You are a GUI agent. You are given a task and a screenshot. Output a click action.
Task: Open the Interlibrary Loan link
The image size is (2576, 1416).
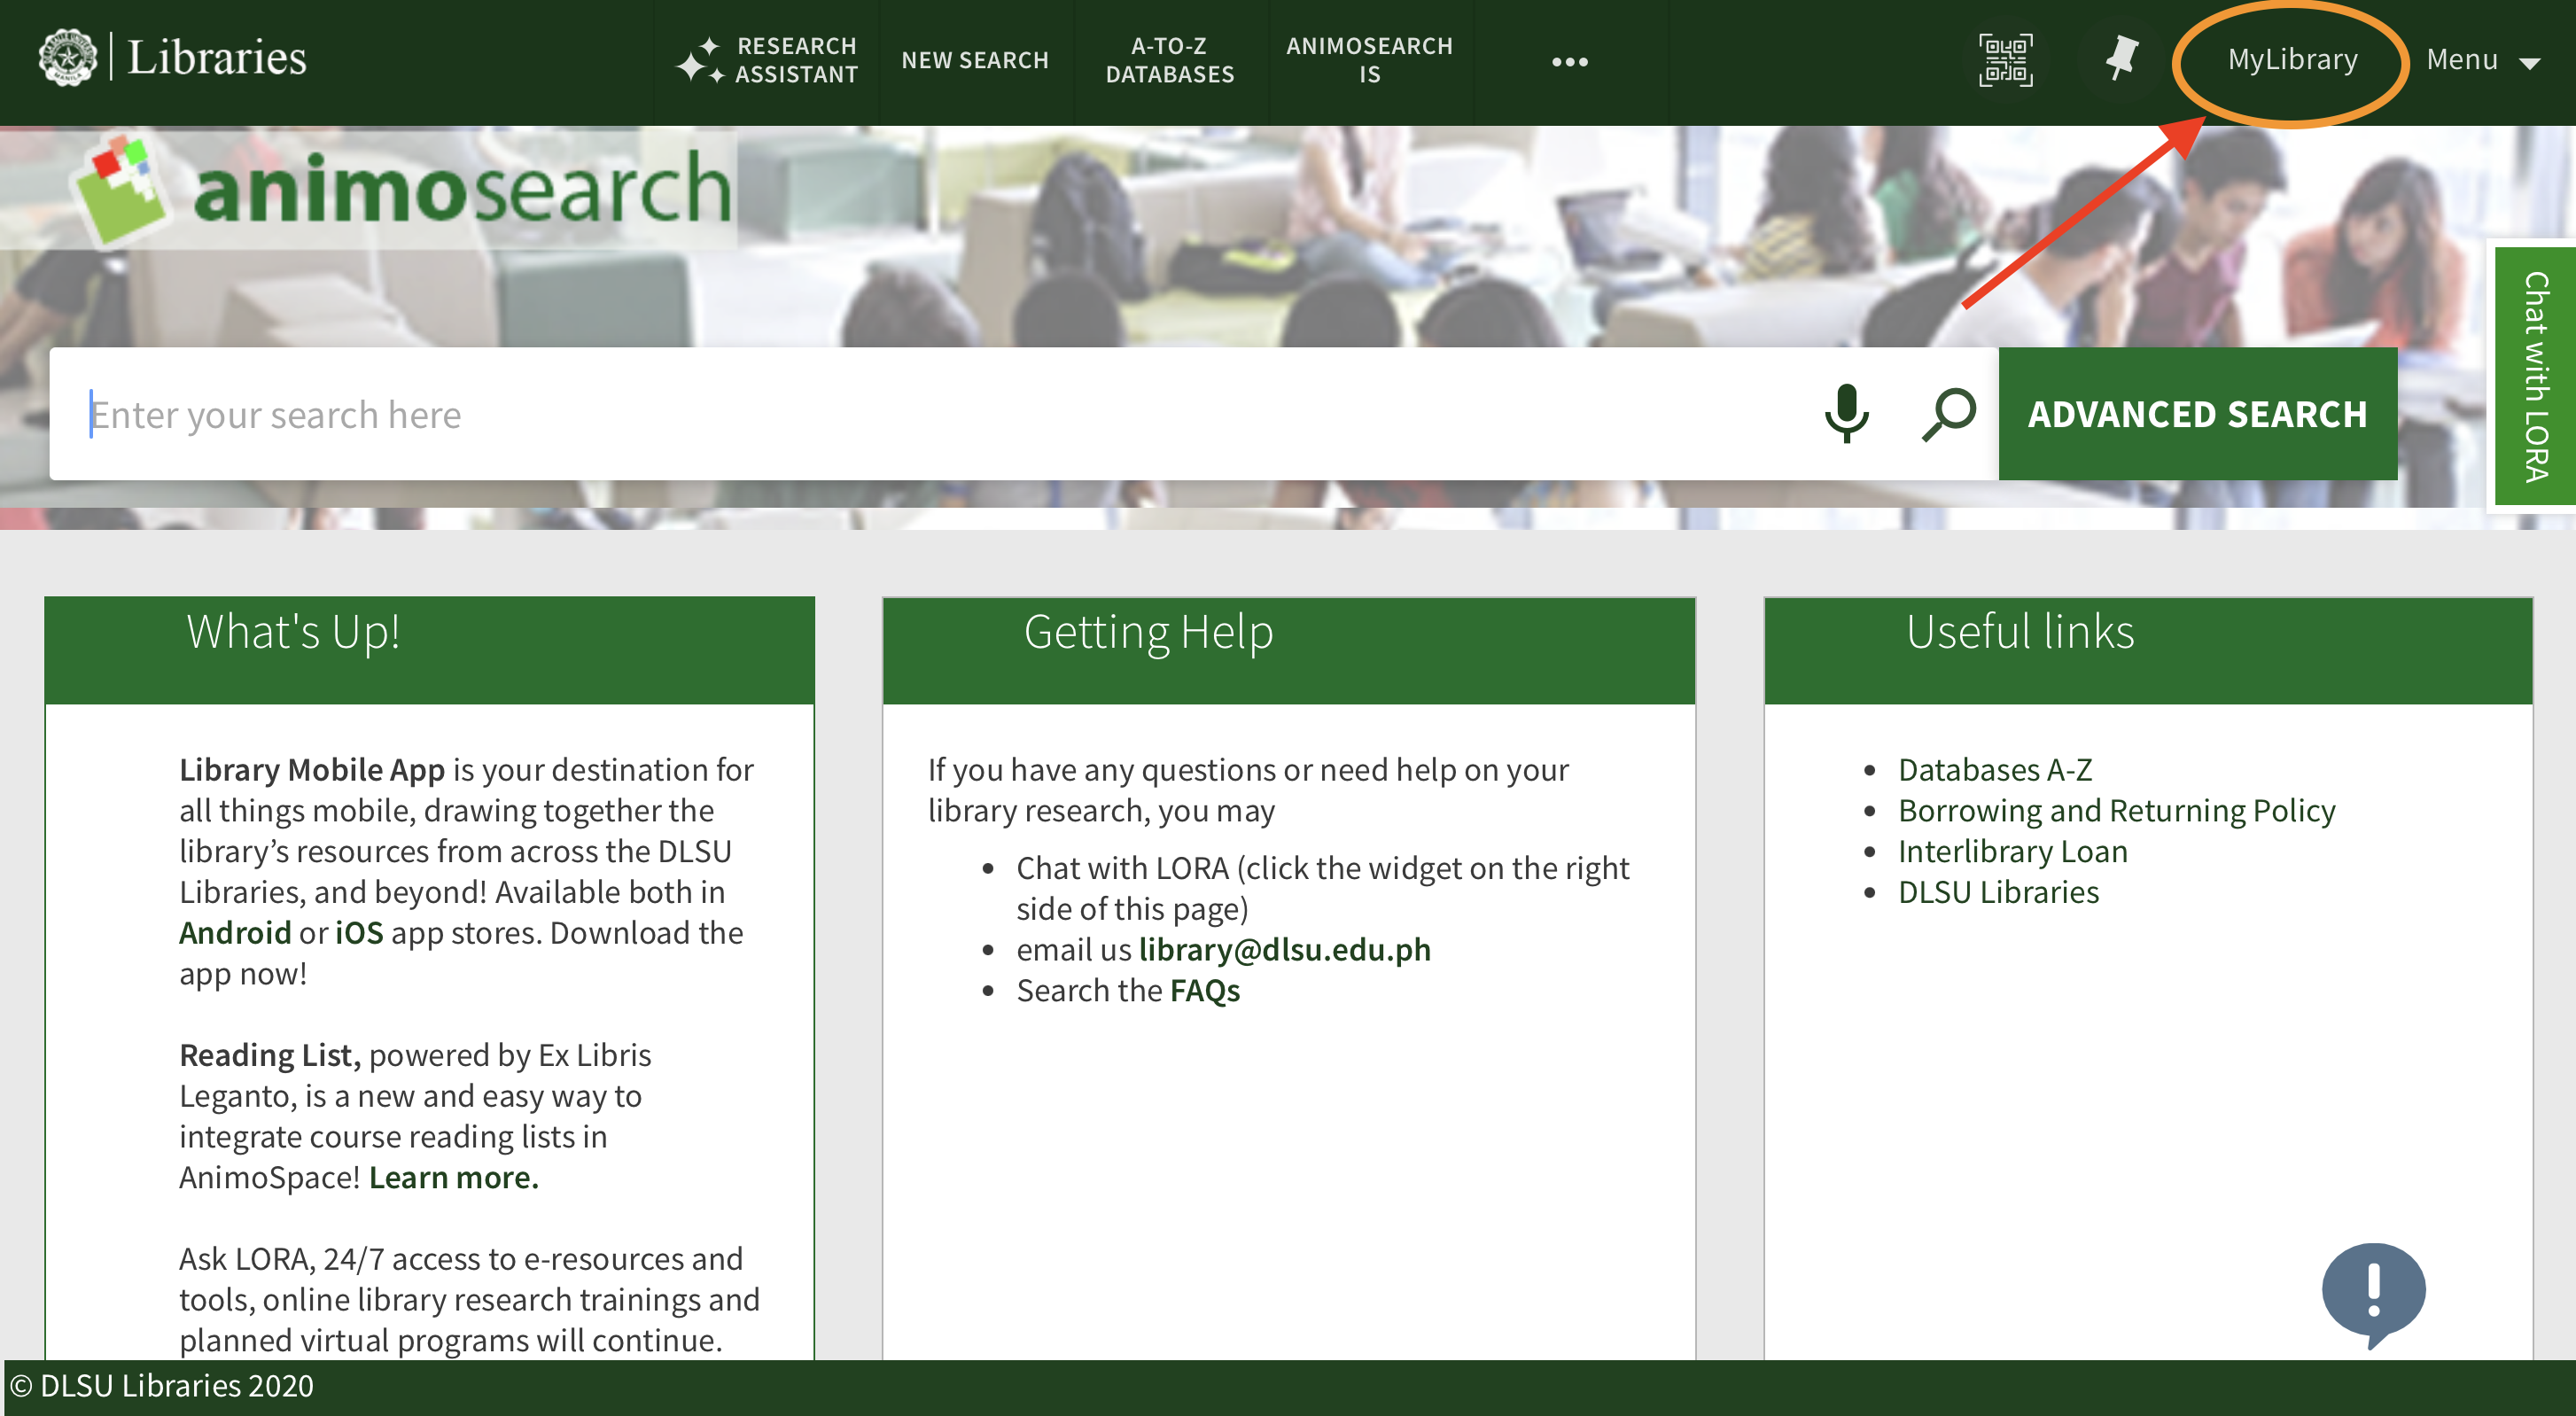(x=2012, y=851)
